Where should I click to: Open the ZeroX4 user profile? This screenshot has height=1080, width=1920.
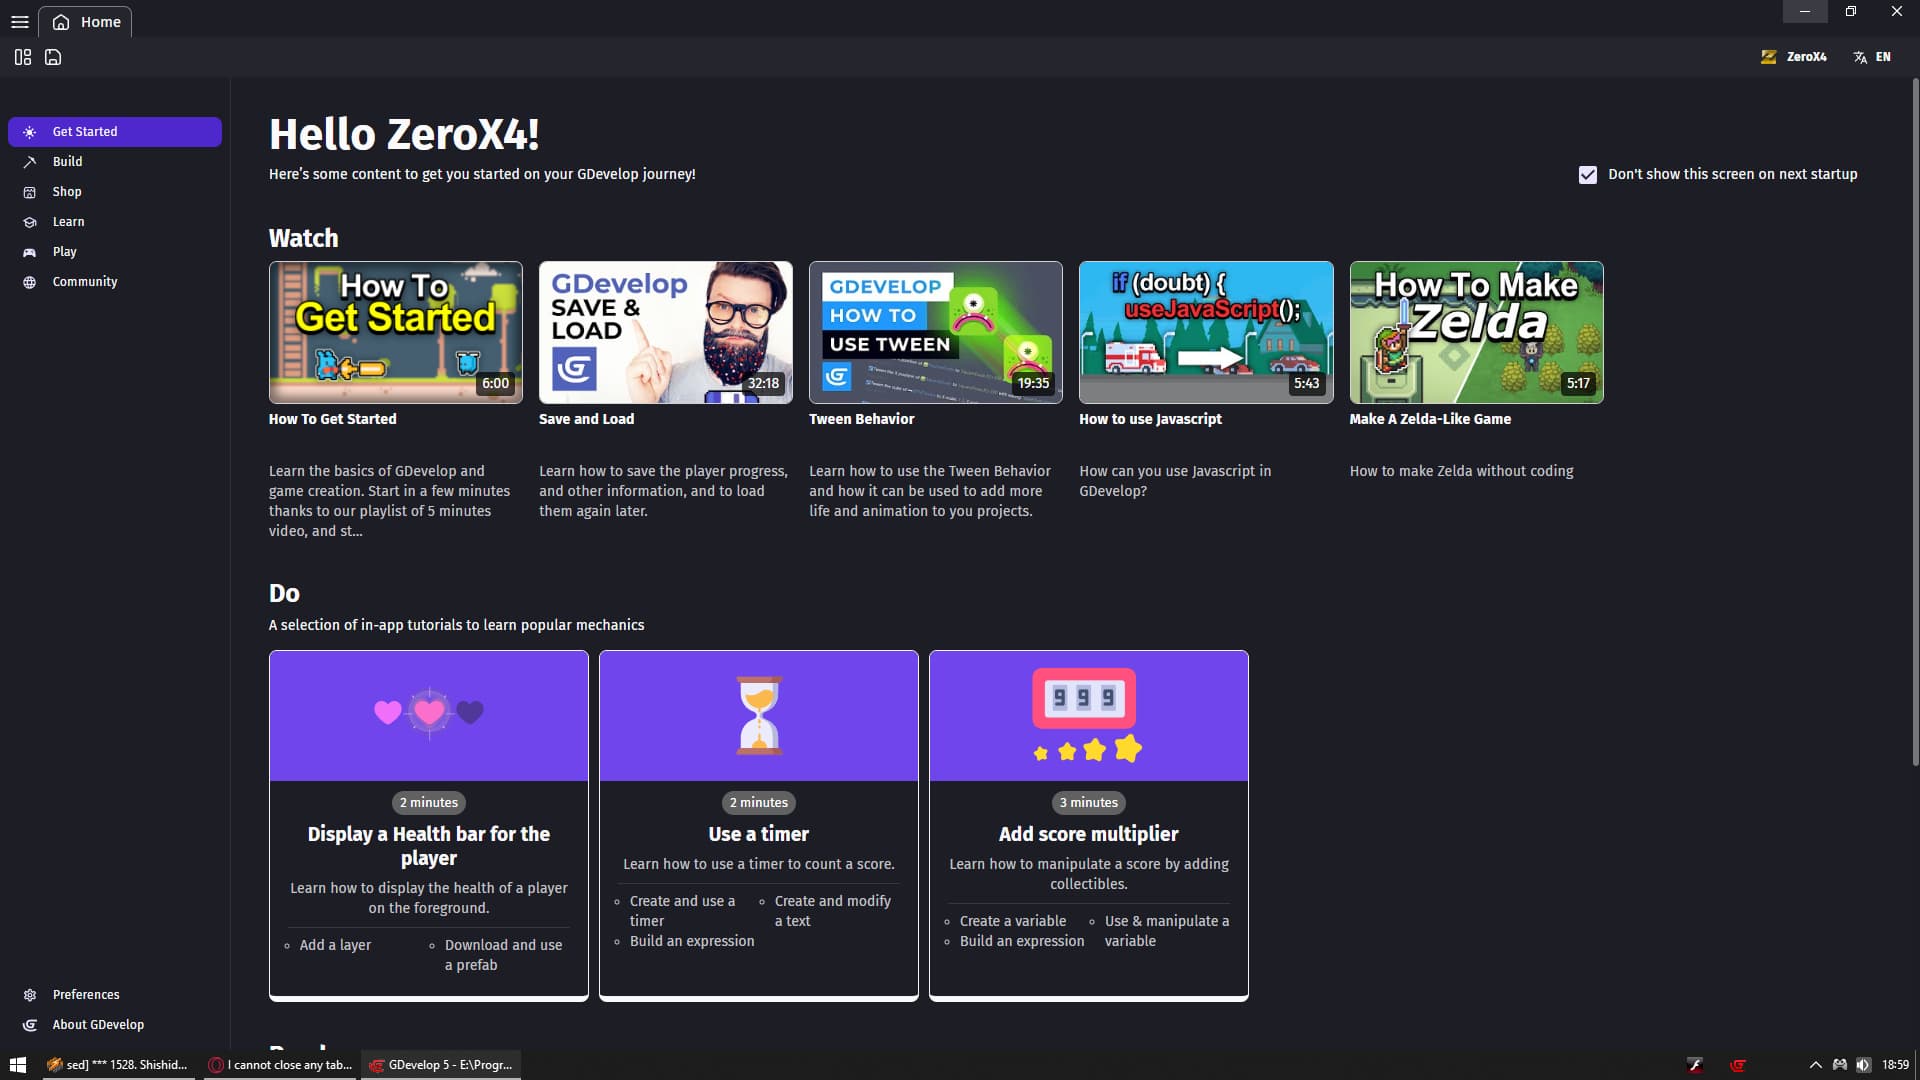click(x=1794, y=57)
